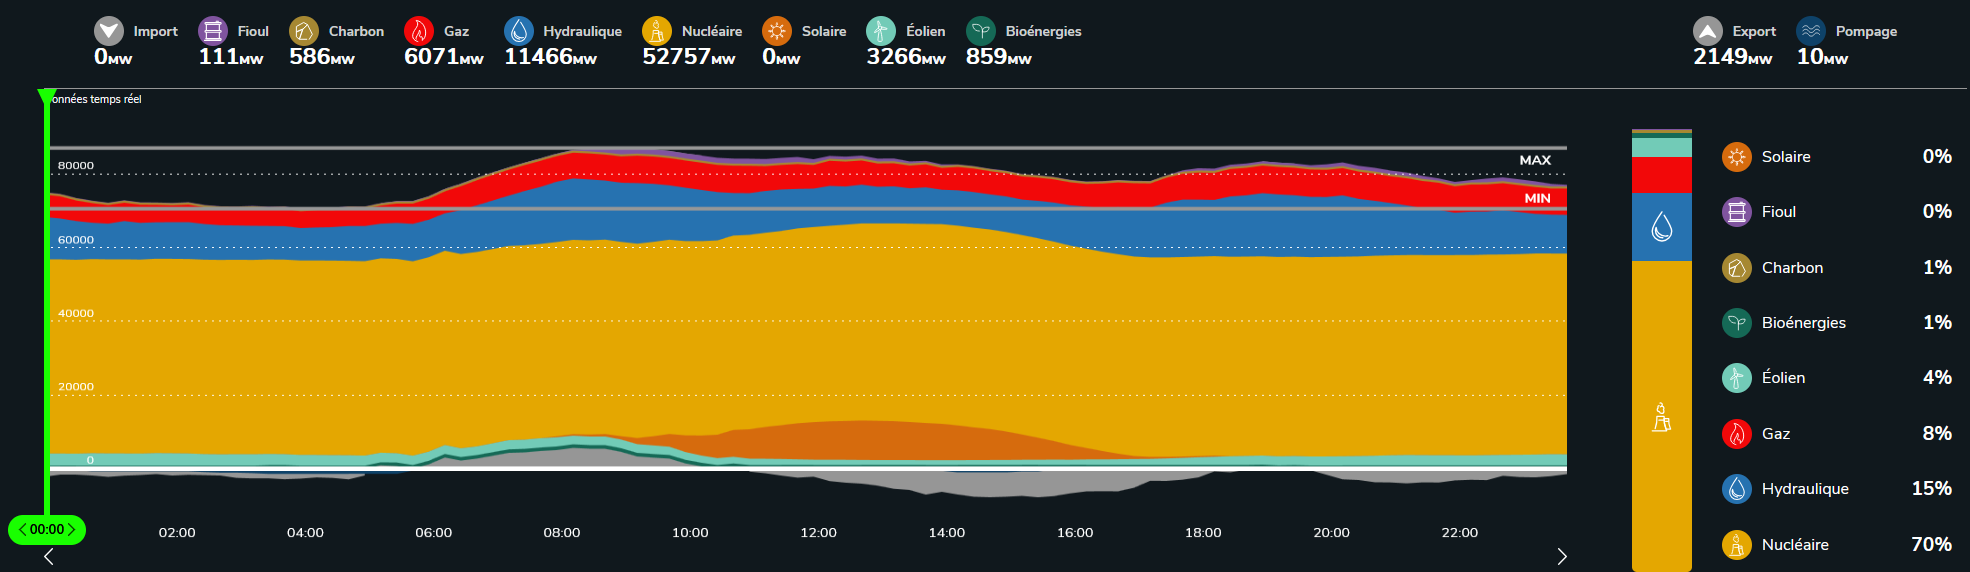Viewport: 1970px width, 572px height.
Task: Select the orange Solaire sun icon at top
Action: coord(777,31)
